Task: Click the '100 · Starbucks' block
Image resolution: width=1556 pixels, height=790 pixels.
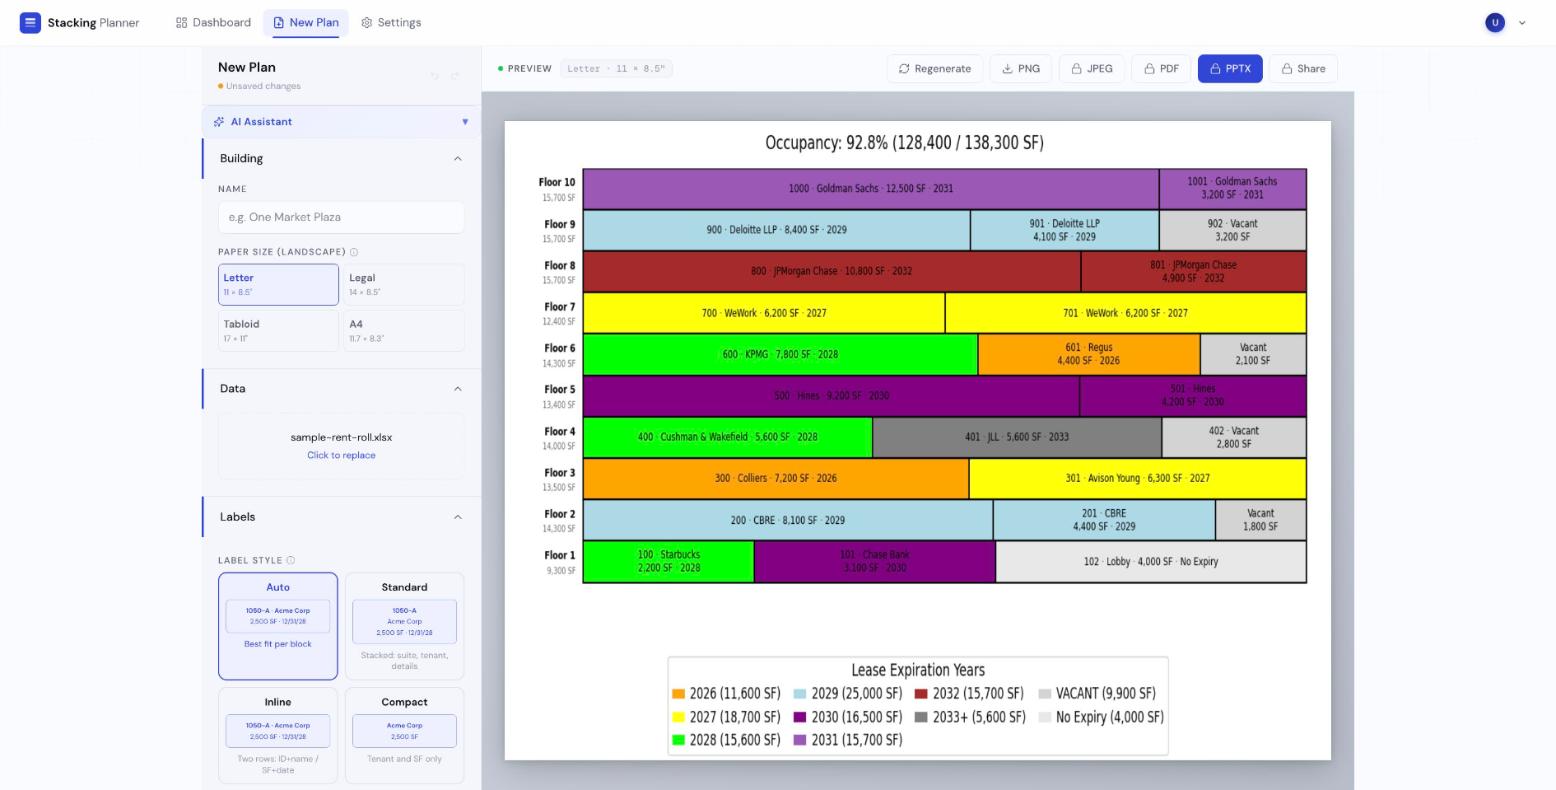Action: [669, 561]
